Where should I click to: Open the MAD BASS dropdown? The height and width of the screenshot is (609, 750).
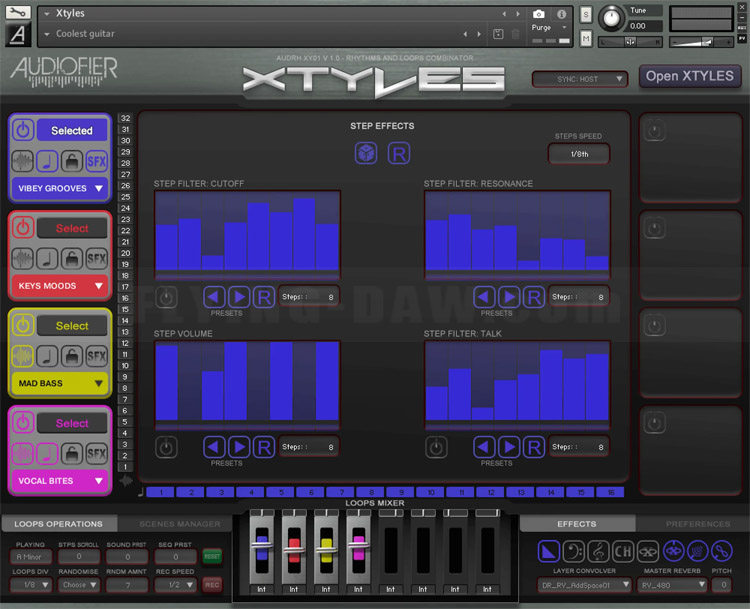[60, 384]
